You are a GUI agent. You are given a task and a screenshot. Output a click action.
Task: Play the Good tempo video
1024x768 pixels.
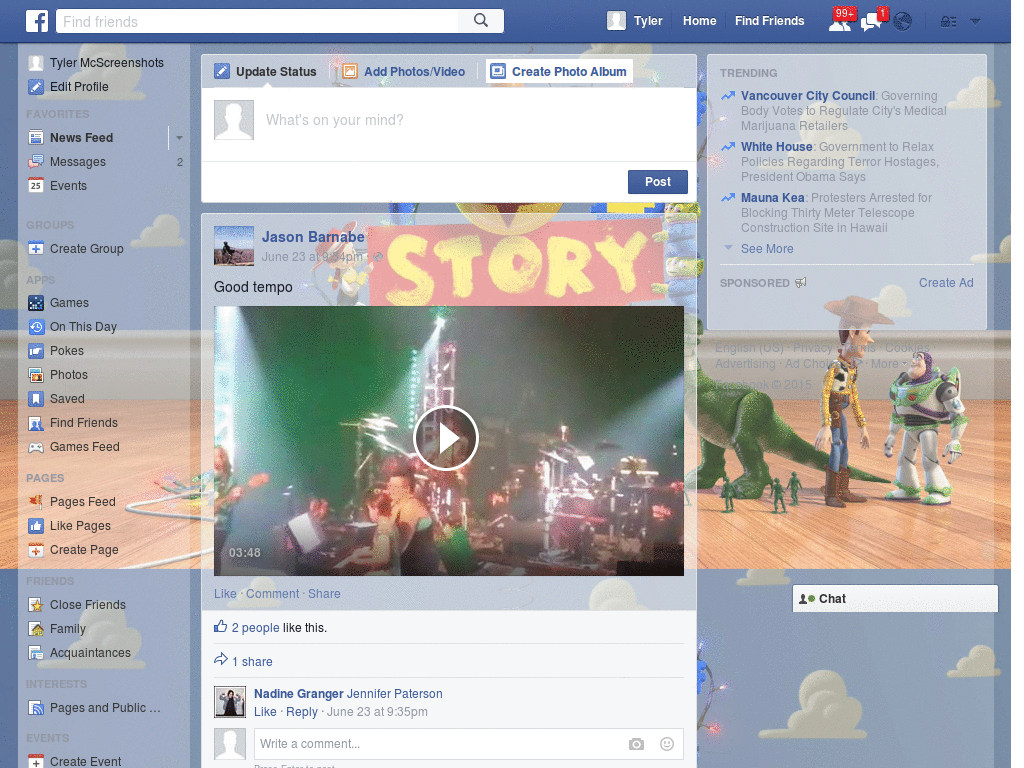[446, 438]
